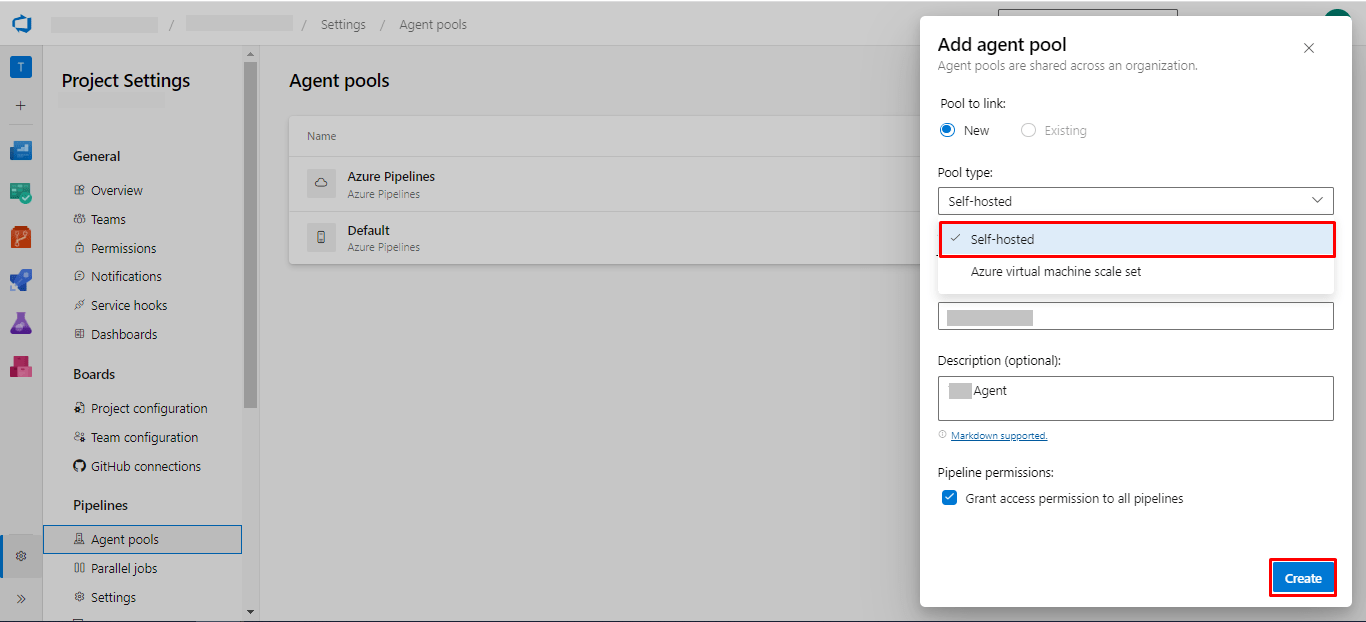The height and width of the screenshot is (622, 1366).
Task: Open the Boards icon in left rail
Action: [21, 192]
